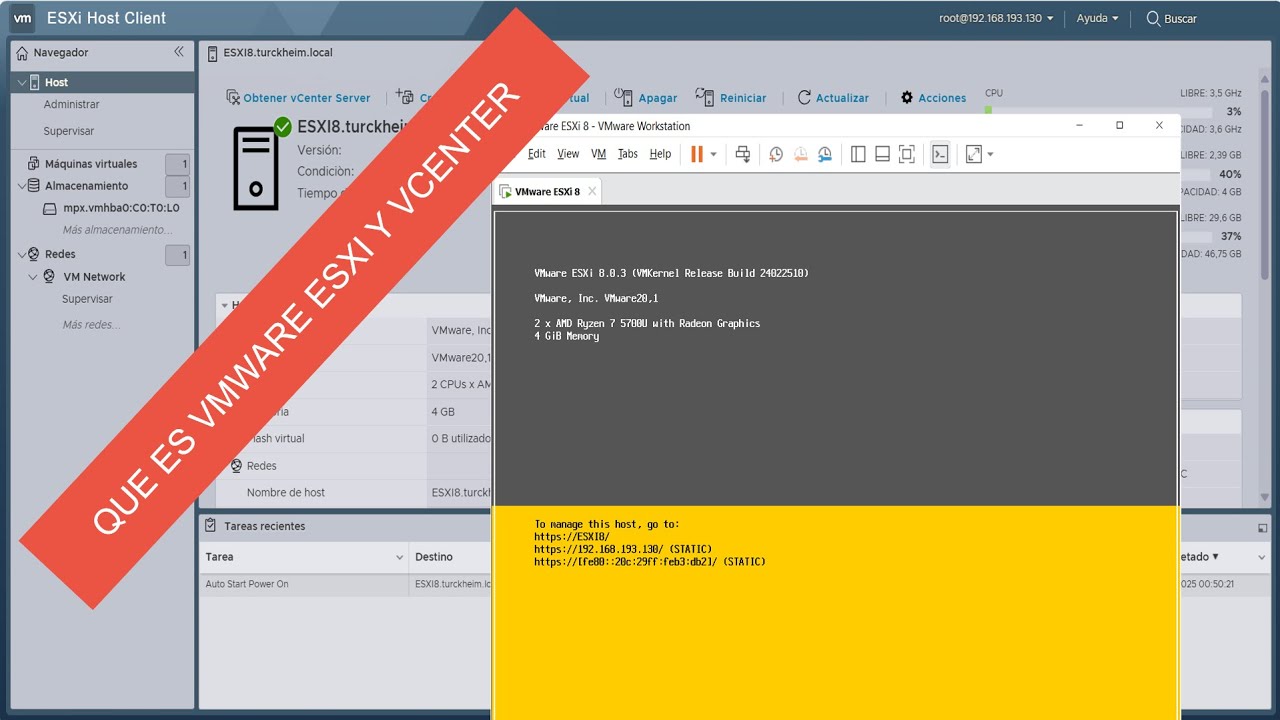Viewport: 1280px width, 720px height.
Task: Open the stretch options dropdown arrow
Action: 990,155
